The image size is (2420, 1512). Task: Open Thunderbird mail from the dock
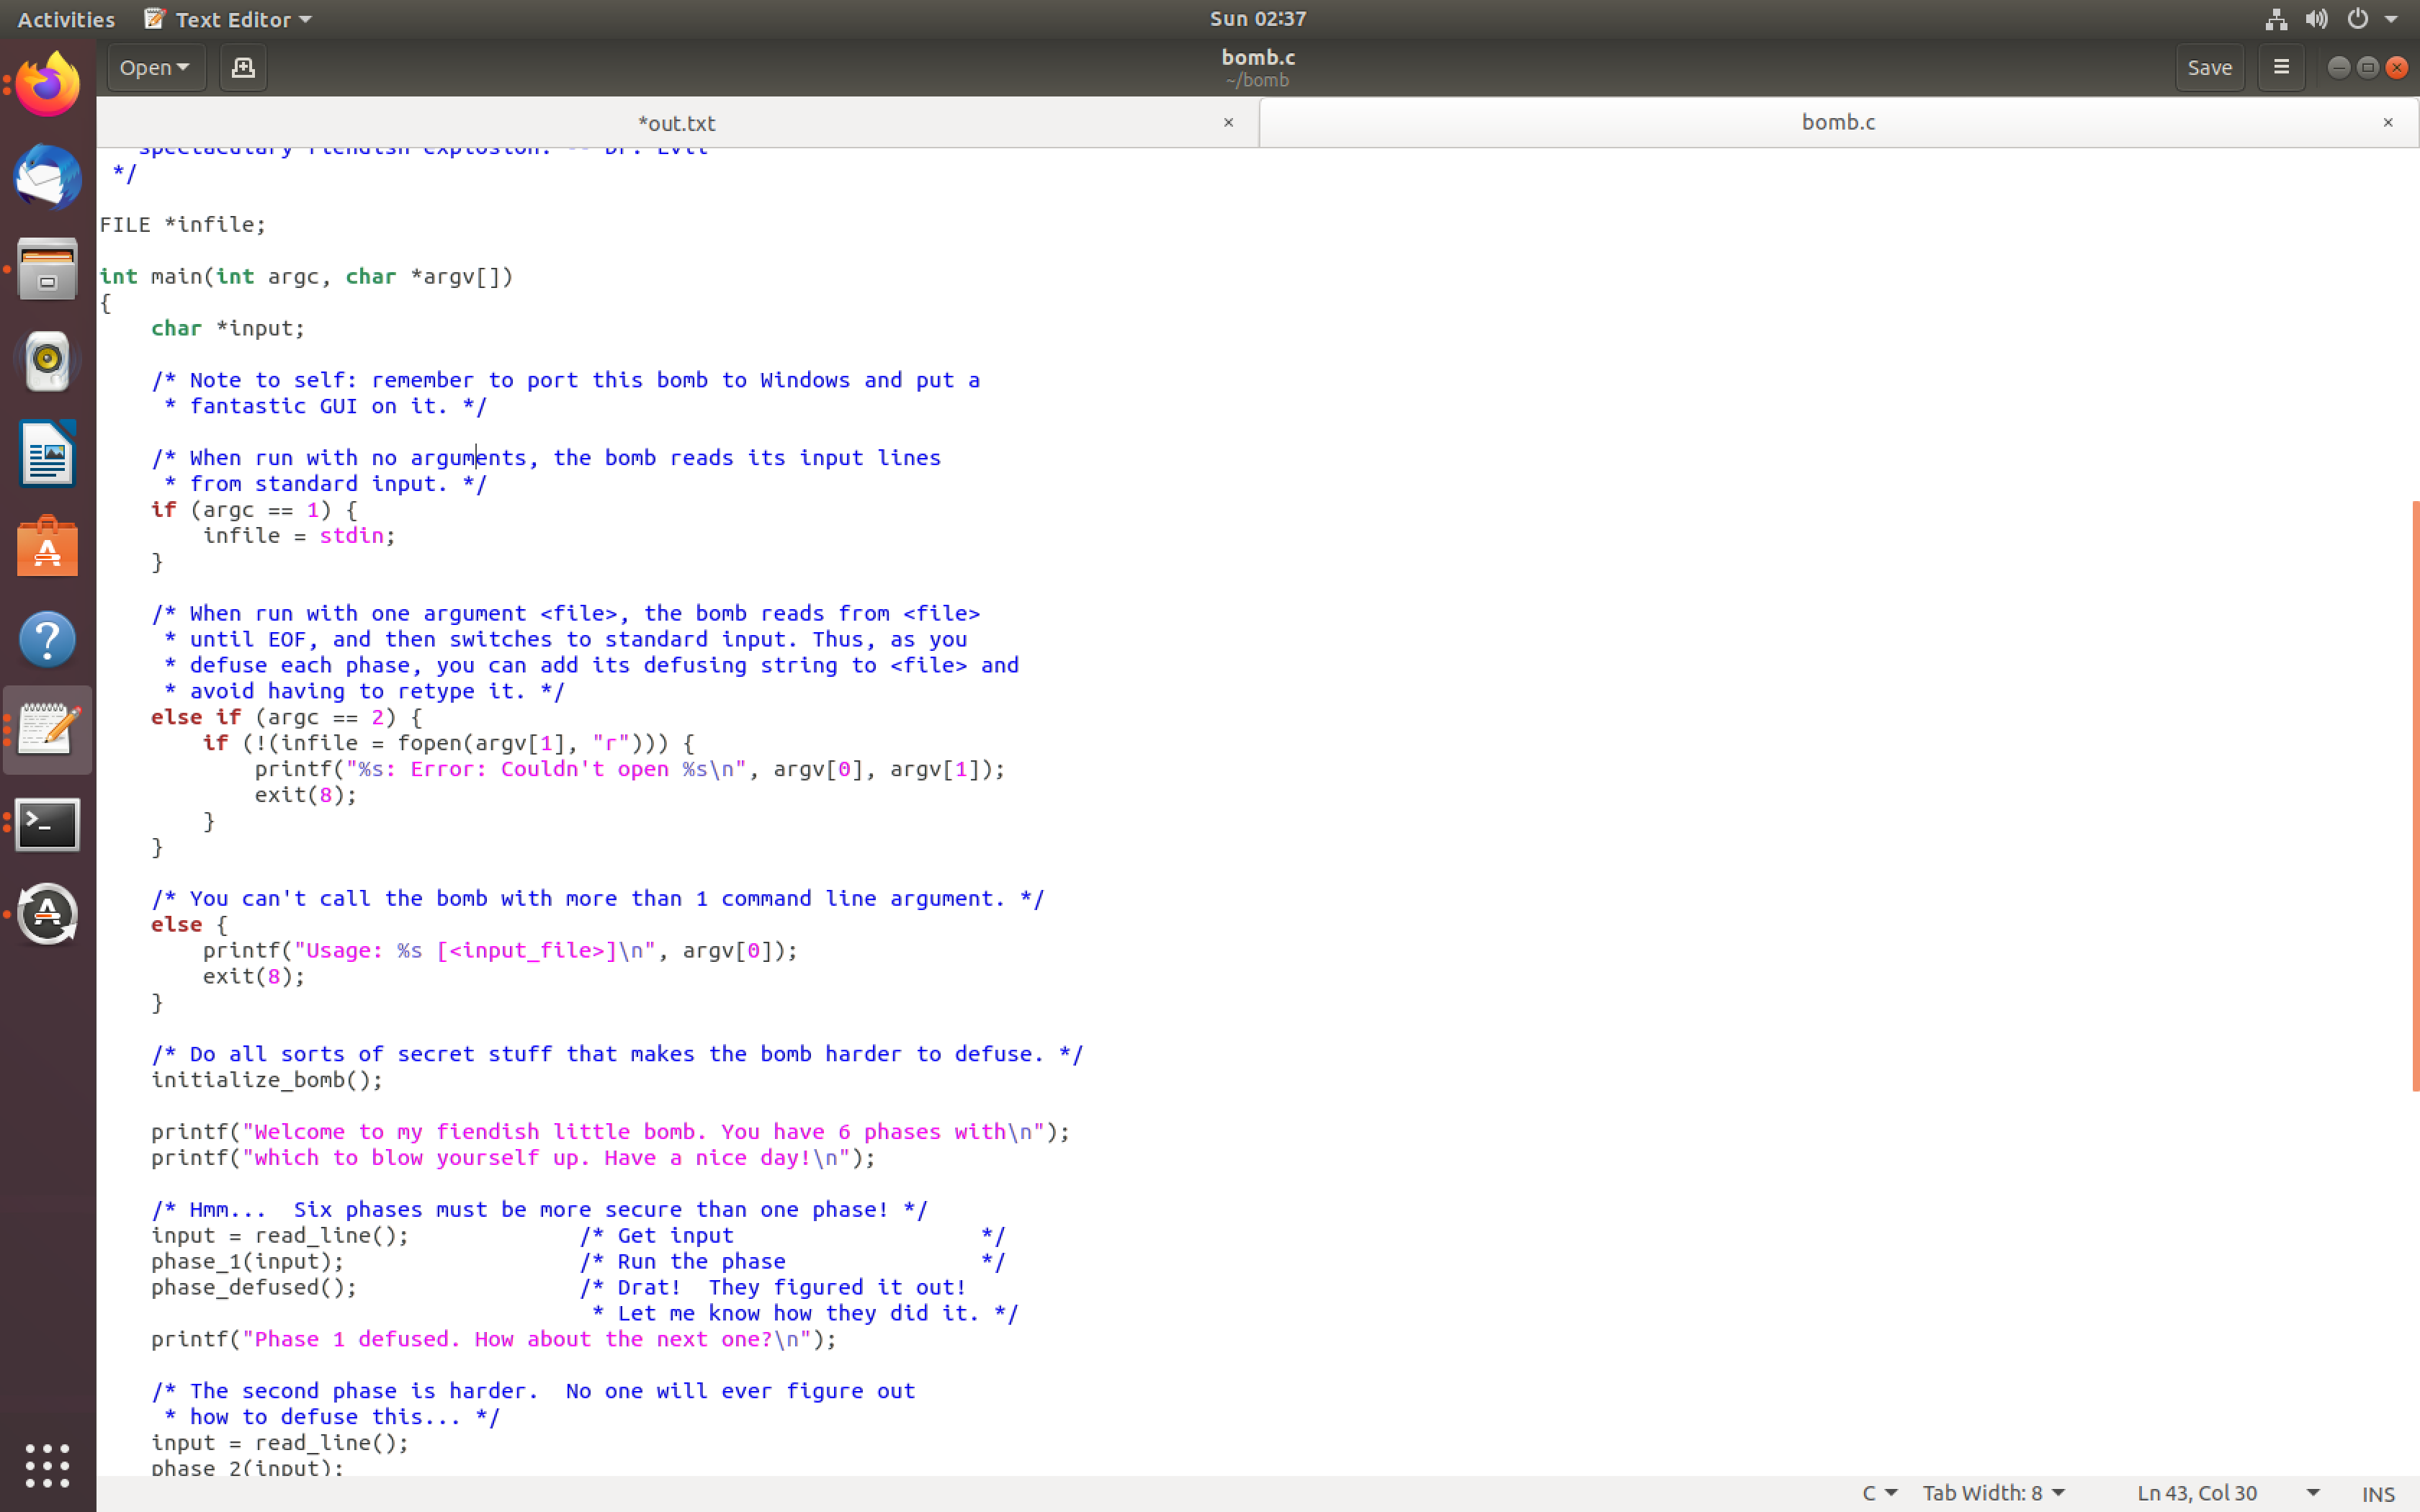click(x=47, y=177)
